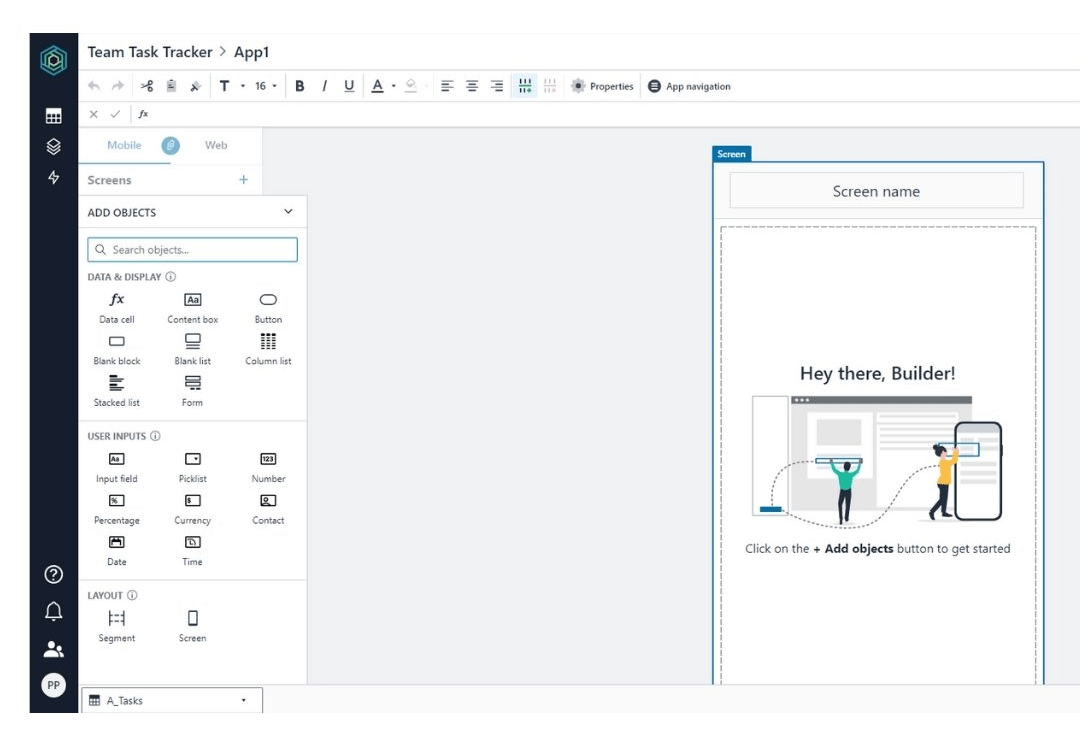
Task: Select the Screen layout object
Action: point(193,627)
